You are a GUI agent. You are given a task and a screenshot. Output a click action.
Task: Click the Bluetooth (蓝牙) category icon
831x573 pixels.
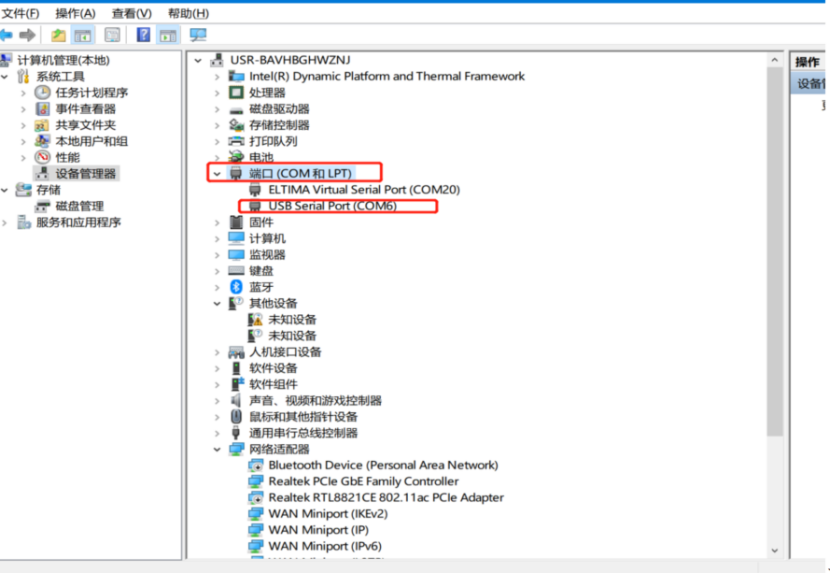[x=236, y=287]
